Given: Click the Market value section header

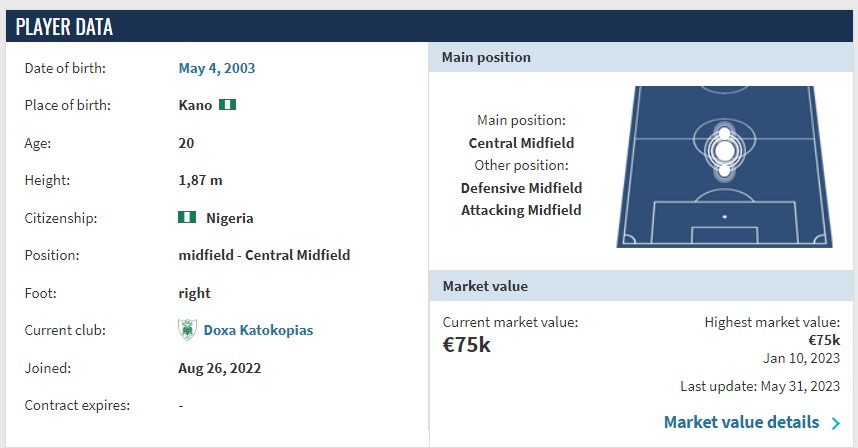Looking at the screenshot, I should point(485,286).
